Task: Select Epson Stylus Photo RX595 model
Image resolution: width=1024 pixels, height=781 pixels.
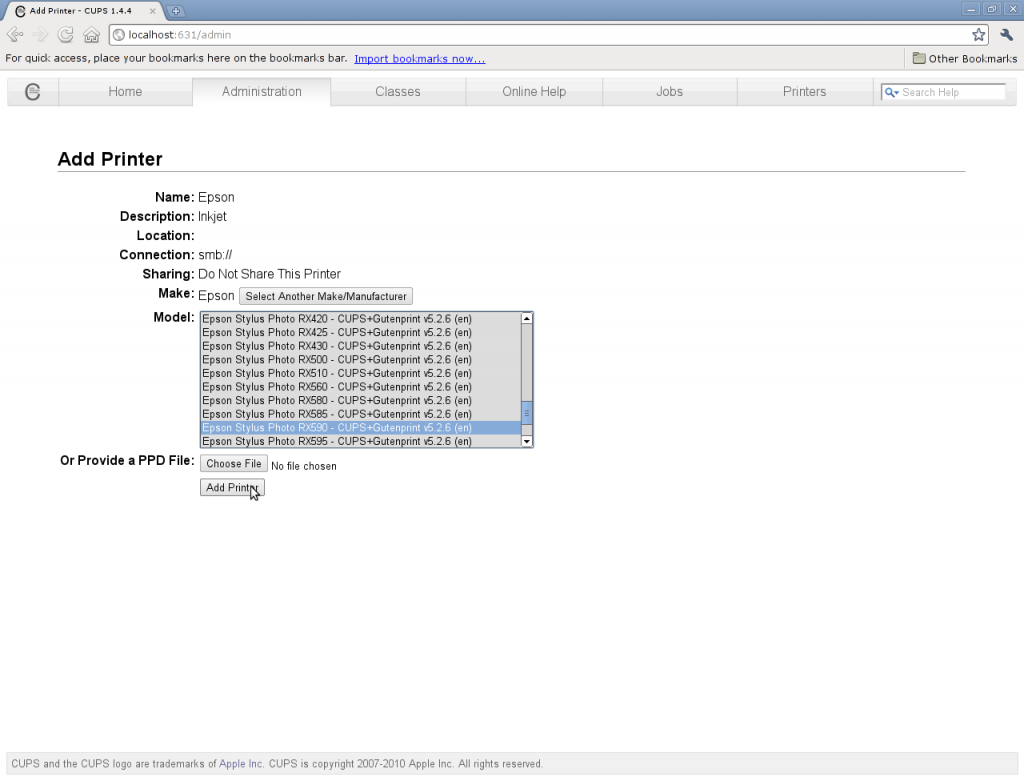Action: pos(361,441)
